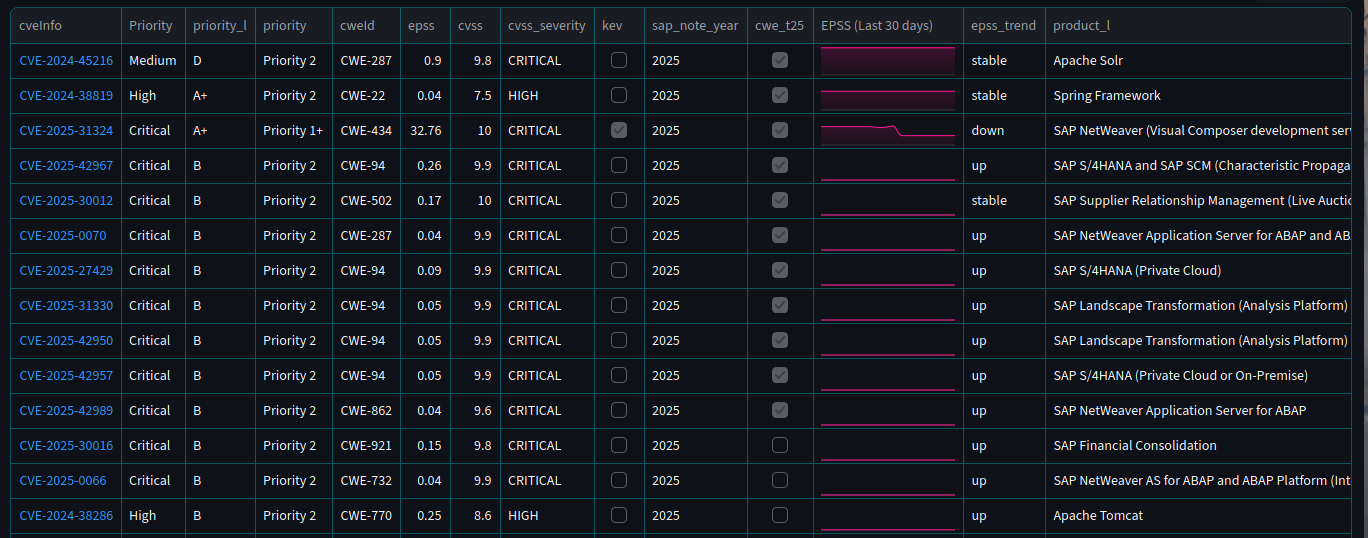Click the 'CWE-502' cell
The height and width of the screenshot is (538, 1368).
tap(366, 201)
